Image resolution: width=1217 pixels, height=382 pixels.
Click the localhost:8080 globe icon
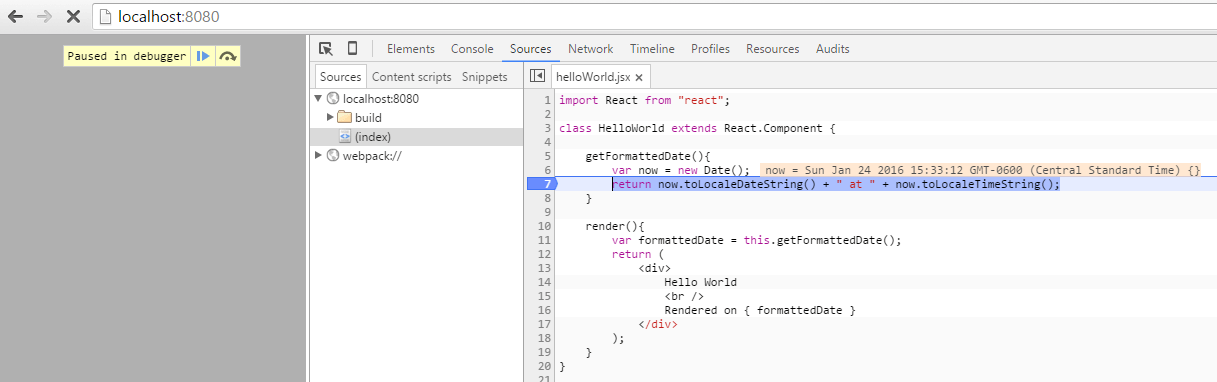333,99
